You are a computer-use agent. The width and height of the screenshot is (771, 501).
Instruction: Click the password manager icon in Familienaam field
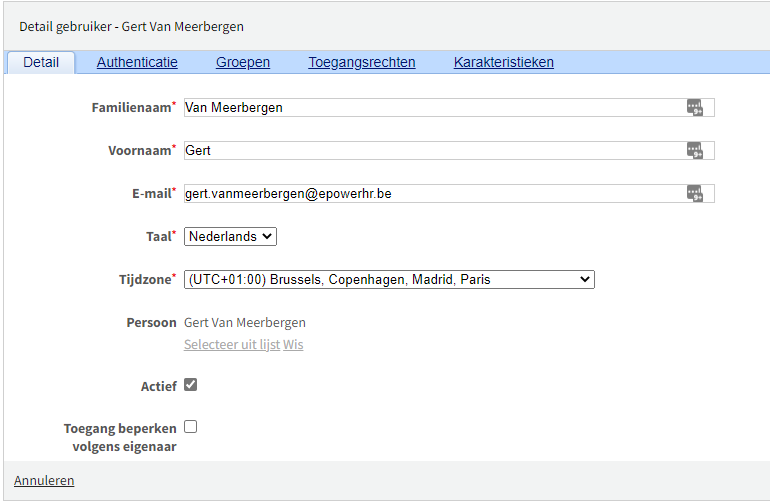[x=695, y=107]
